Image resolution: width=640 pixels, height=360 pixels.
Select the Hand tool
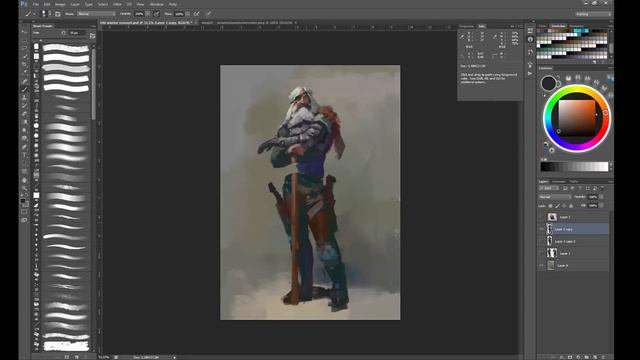click(24, 180)
